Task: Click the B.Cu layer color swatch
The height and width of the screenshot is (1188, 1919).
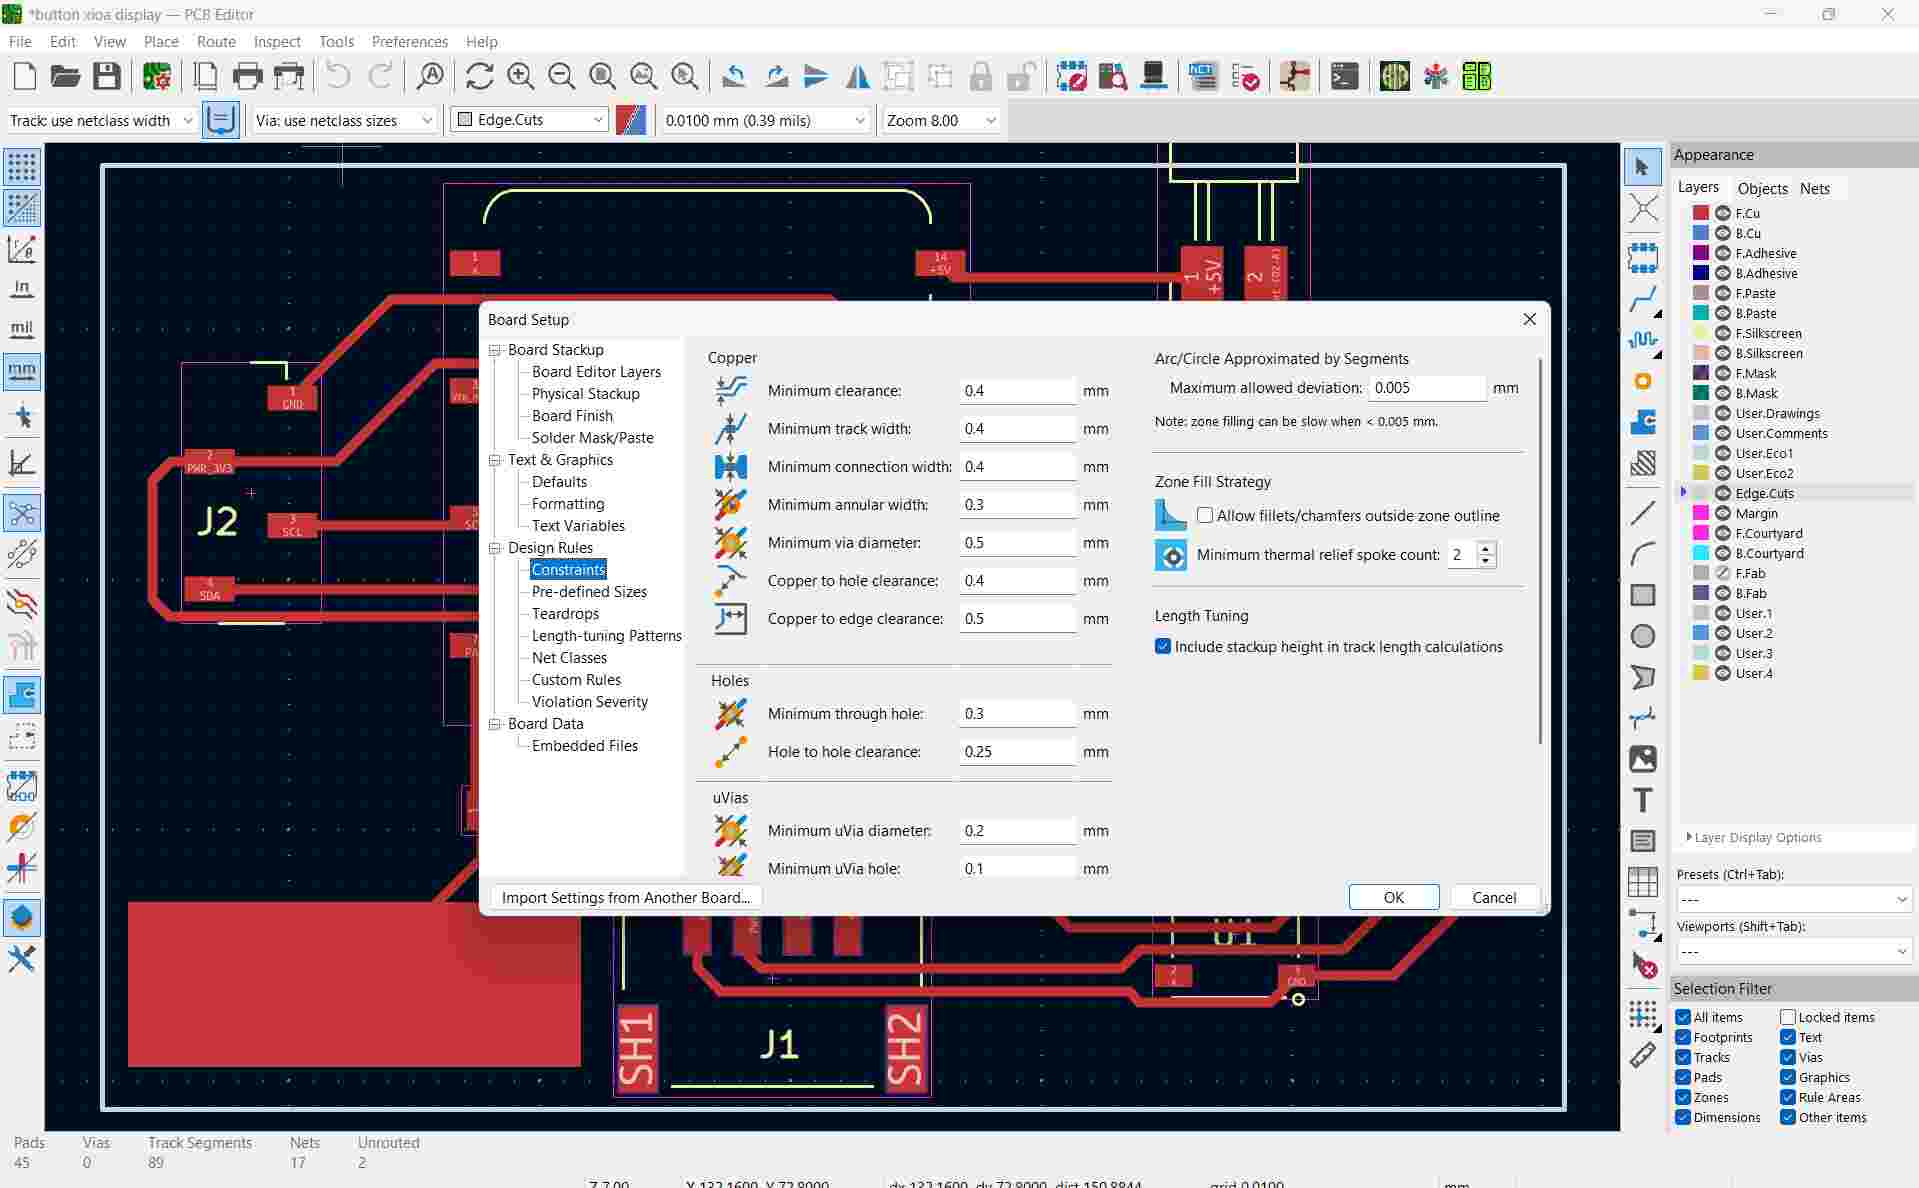Action: 1700,233
